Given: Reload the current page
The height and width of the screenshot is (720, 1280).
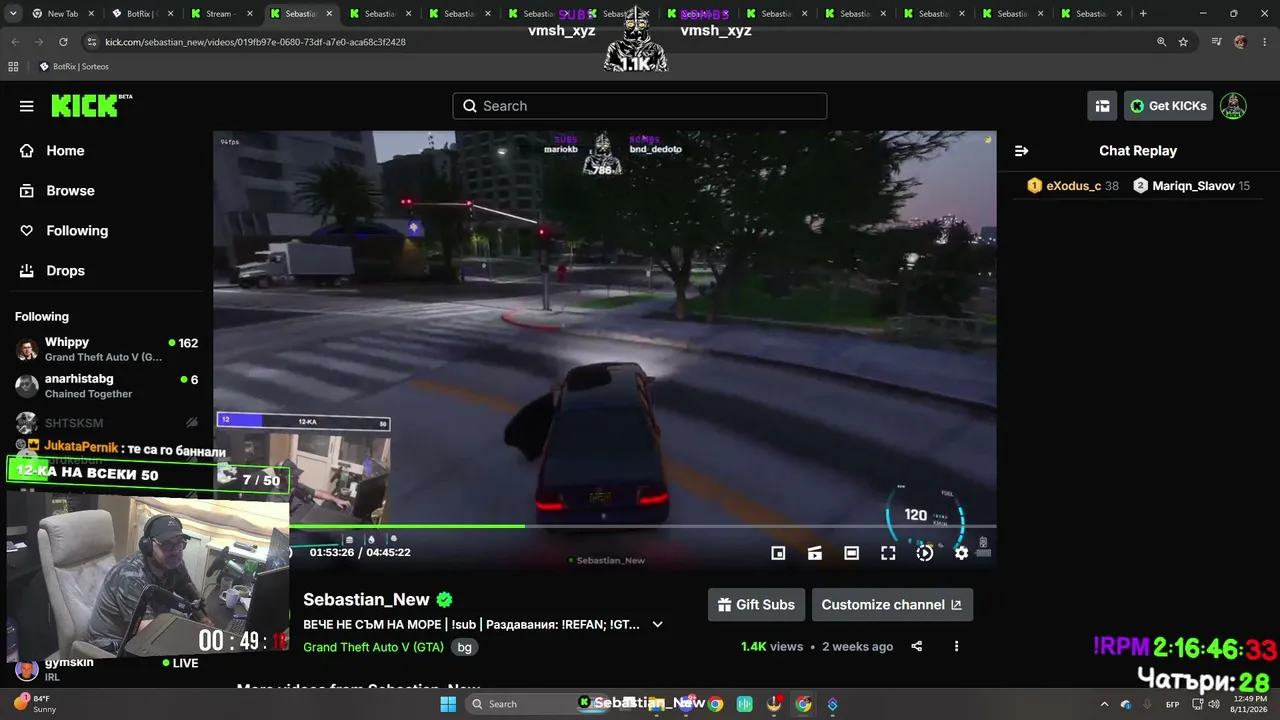Looking at the screenshot, I should [x=63, y=42].
